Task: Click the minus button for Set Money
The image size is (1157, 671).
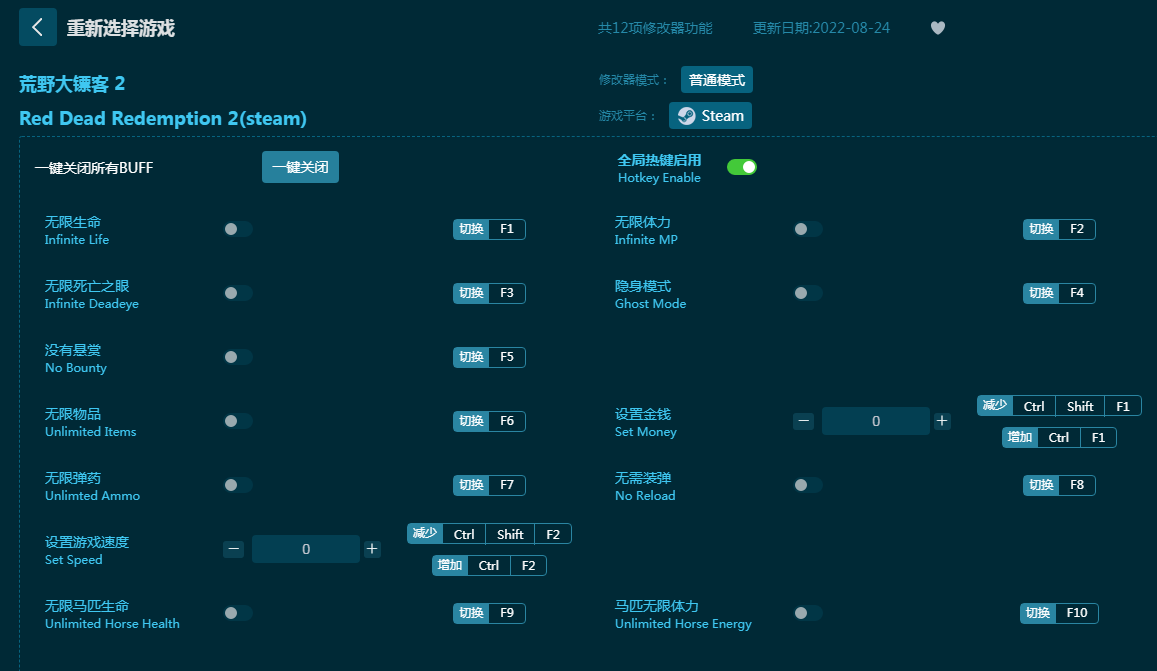Action: point(804,421)
